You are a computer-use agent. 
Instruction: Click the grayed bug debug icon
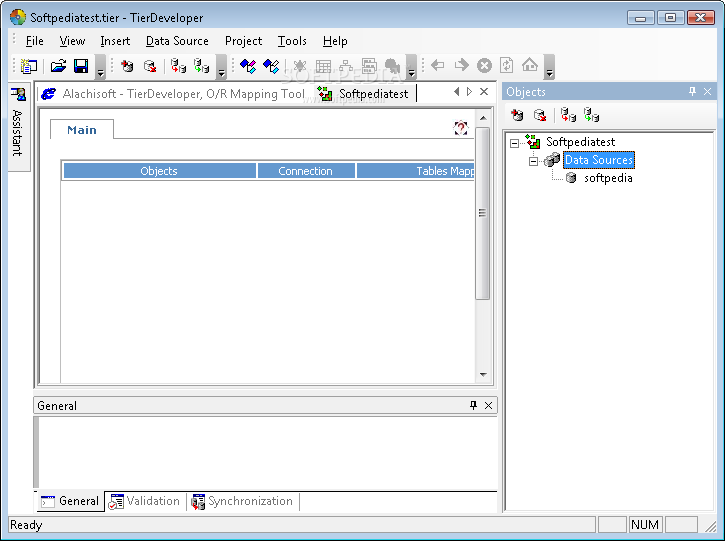click(x=300, y=66)
